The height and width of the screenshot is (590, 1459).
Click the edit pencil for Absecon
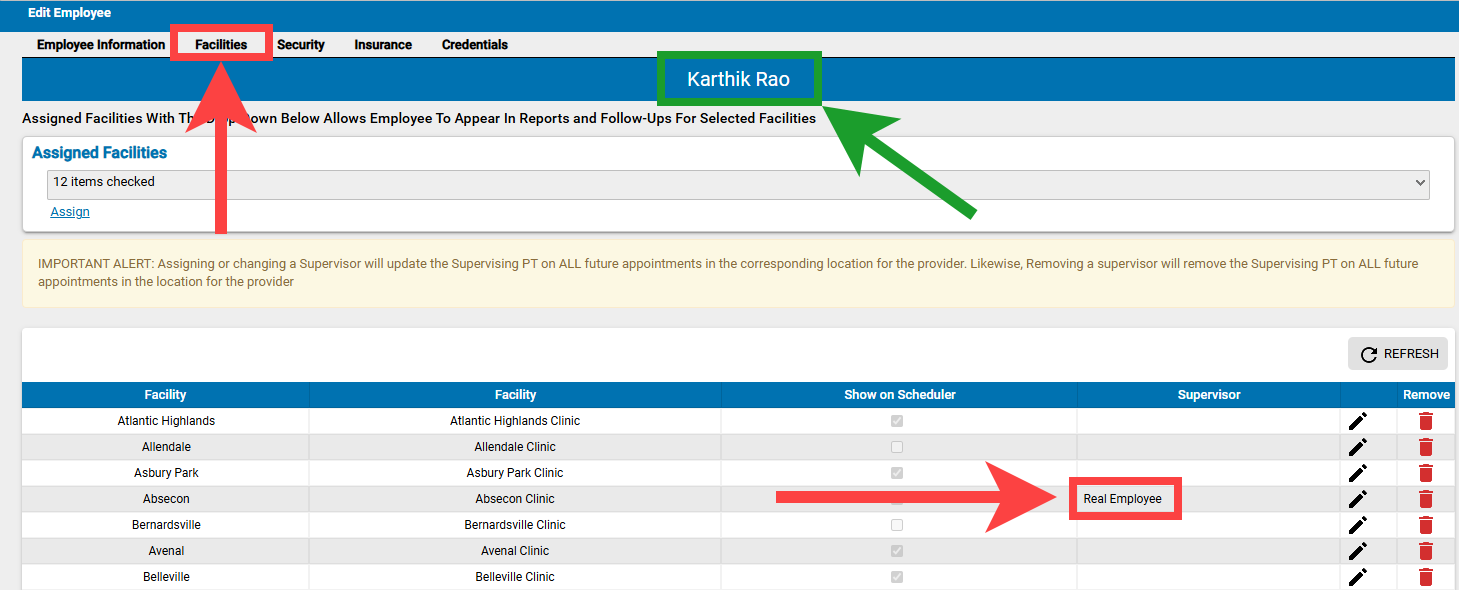tap(1357, 498)
